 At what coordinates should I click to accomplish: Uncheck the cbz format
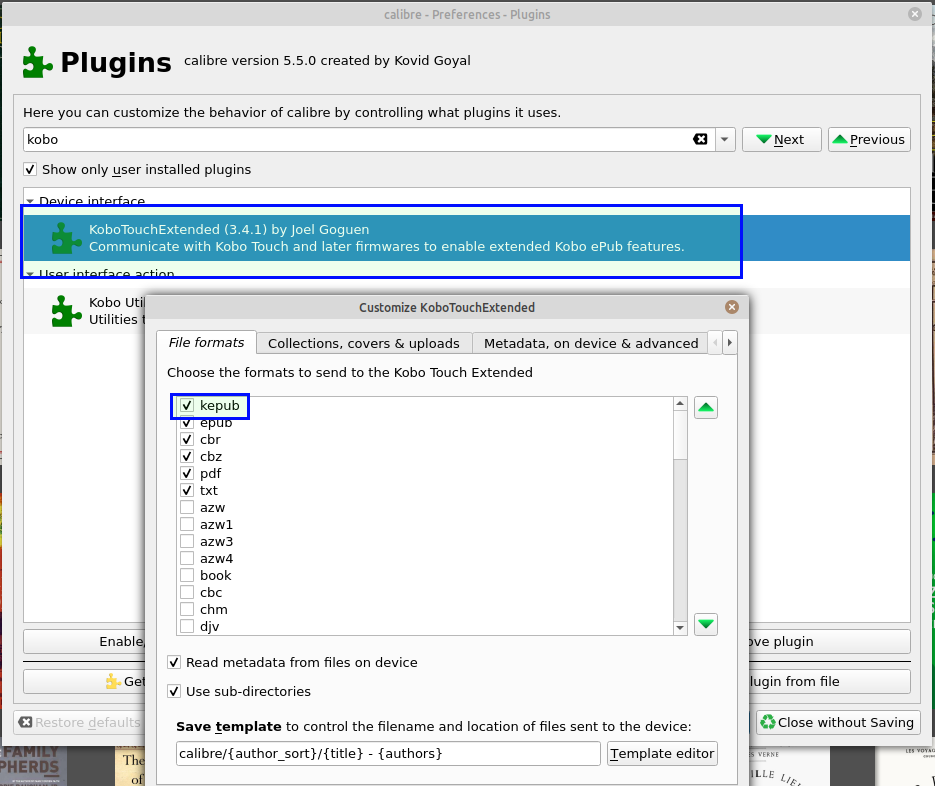(187, 457)
